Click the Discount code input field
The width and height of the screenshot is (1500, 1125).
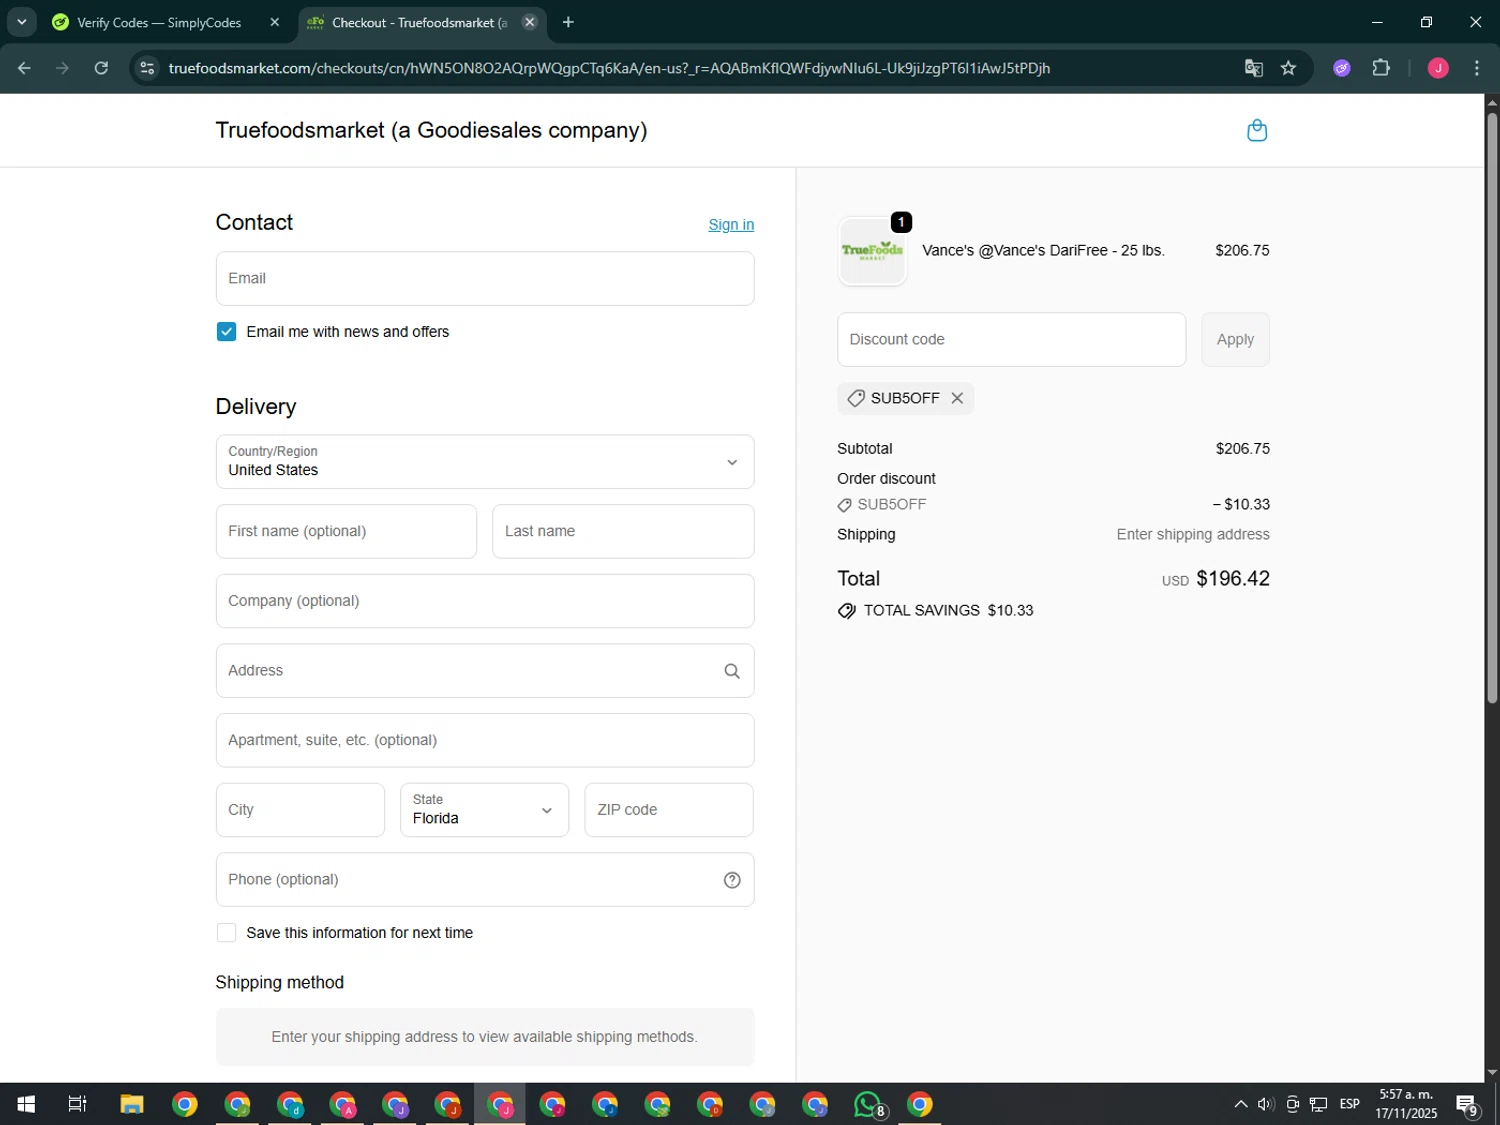coord(1011,340)
